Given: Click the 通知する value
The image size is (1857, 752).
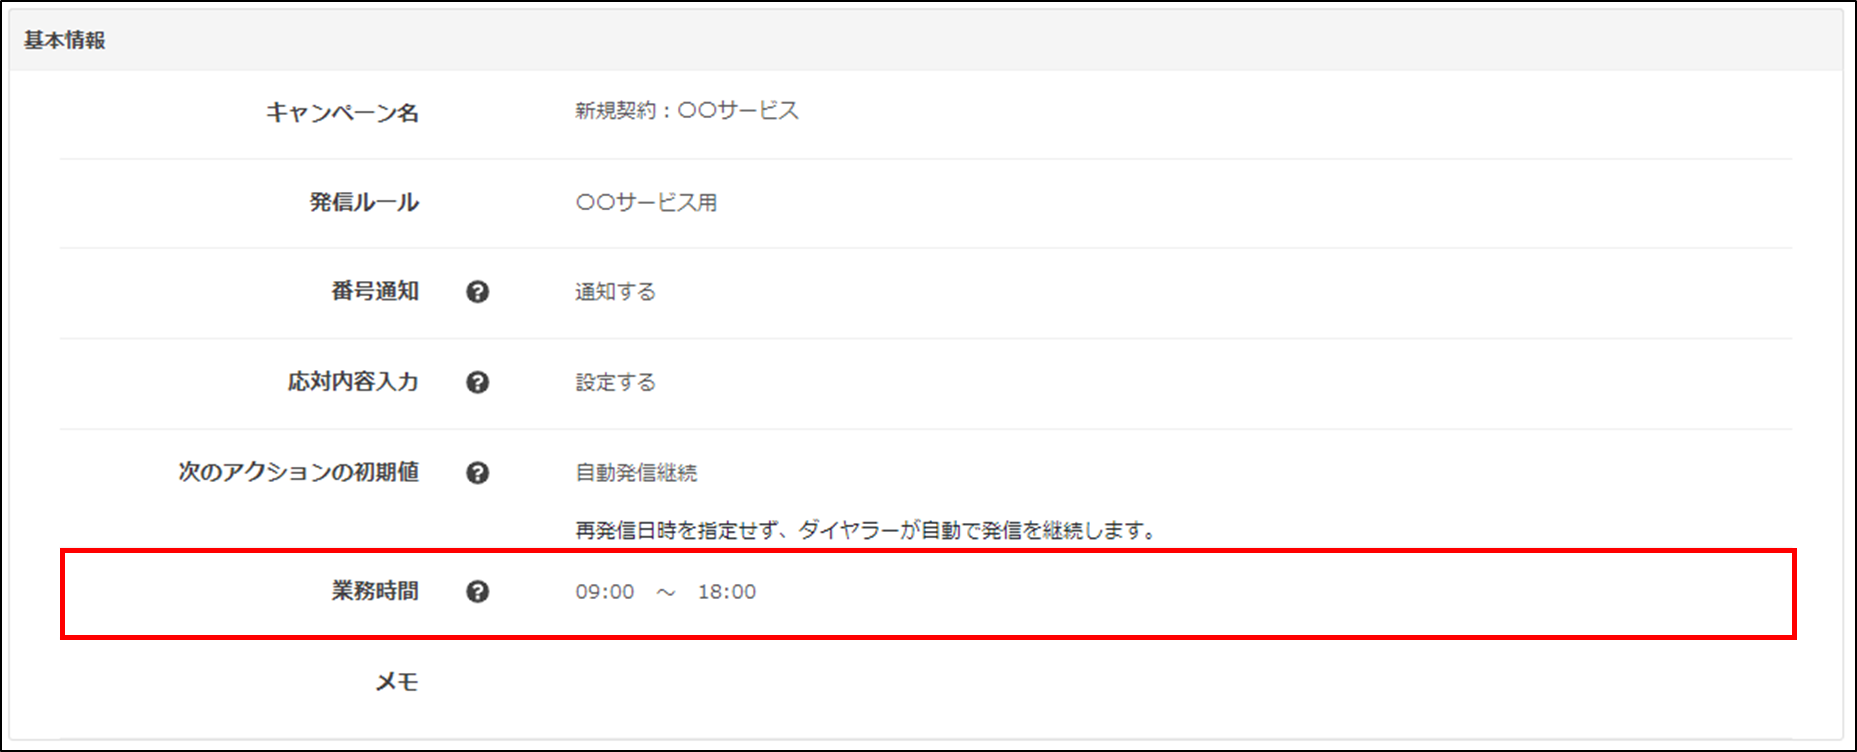Looking at the screenshot, I should click(615, 292).
